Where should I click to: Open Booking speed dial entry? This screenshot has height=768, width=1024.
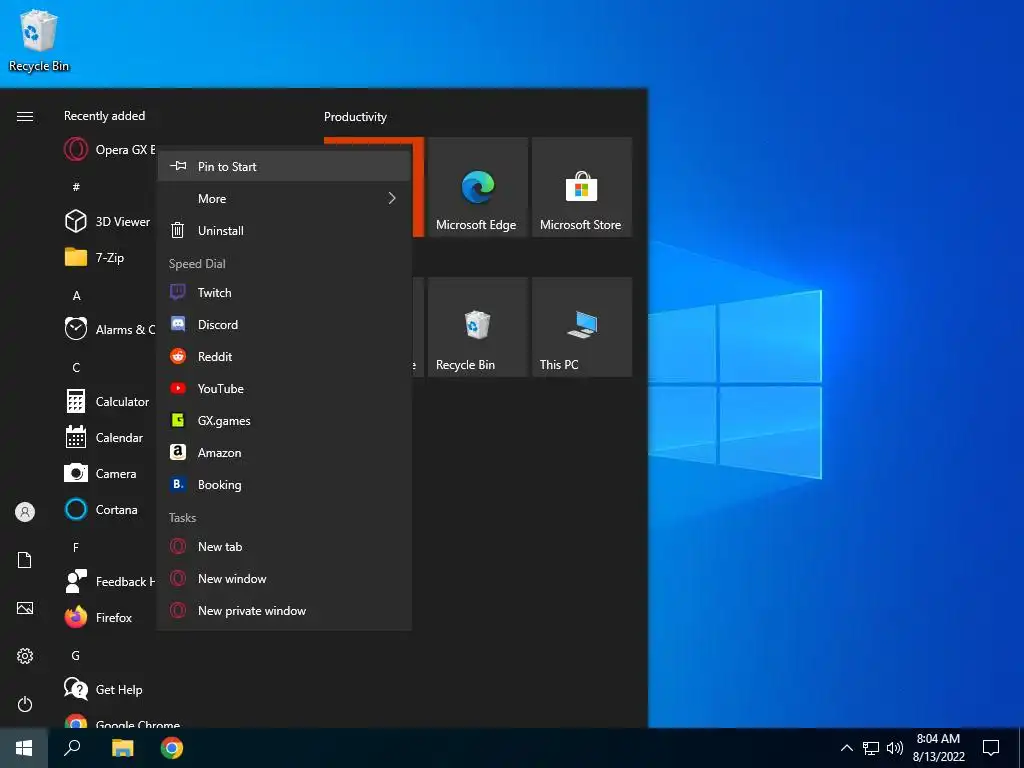284,485
